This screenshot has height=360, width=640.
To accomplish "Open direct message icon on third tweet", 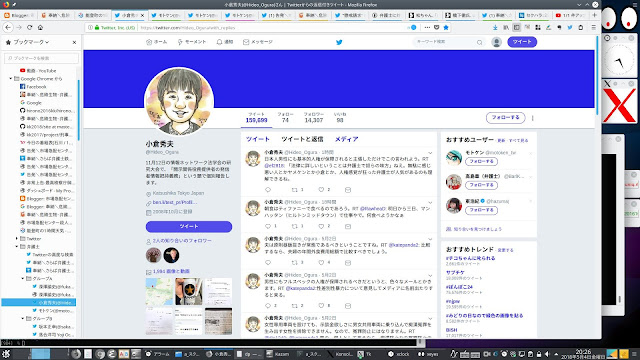I will 348,263.
